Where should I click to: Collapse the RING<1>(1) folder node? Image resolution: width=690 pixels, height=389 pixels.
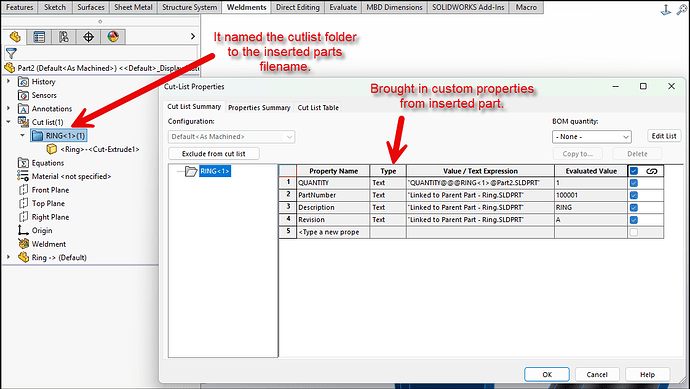click(x=22, y=136)
